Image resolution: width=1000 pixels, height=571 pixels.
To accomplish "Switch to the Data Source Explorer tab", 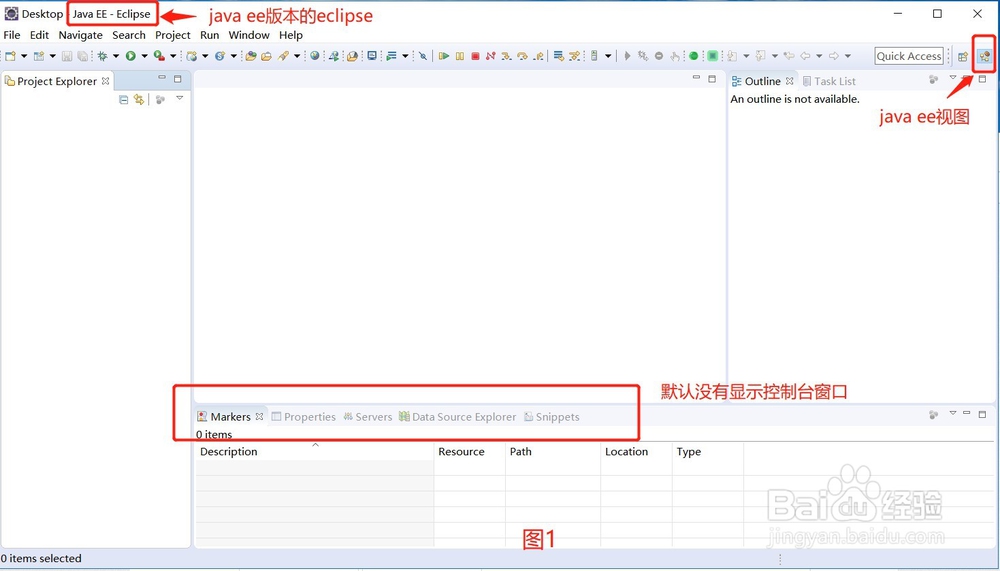I will 457,417.
